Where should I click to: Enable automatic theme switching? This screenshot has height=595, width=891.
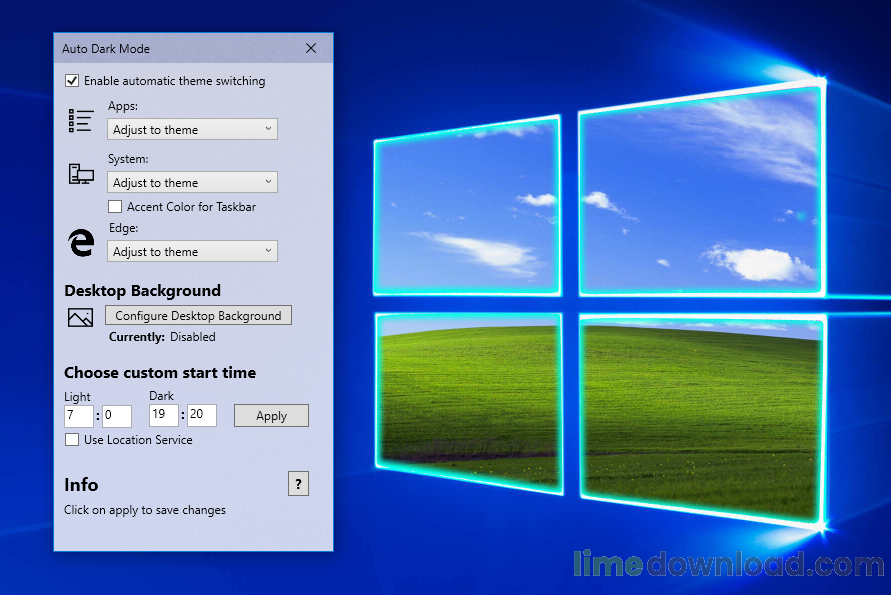tap(71, 80)
